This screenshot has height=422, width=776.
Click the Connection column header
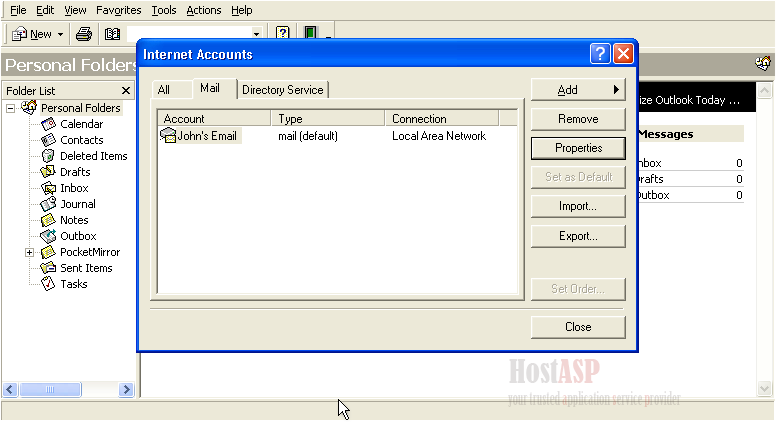442,119
